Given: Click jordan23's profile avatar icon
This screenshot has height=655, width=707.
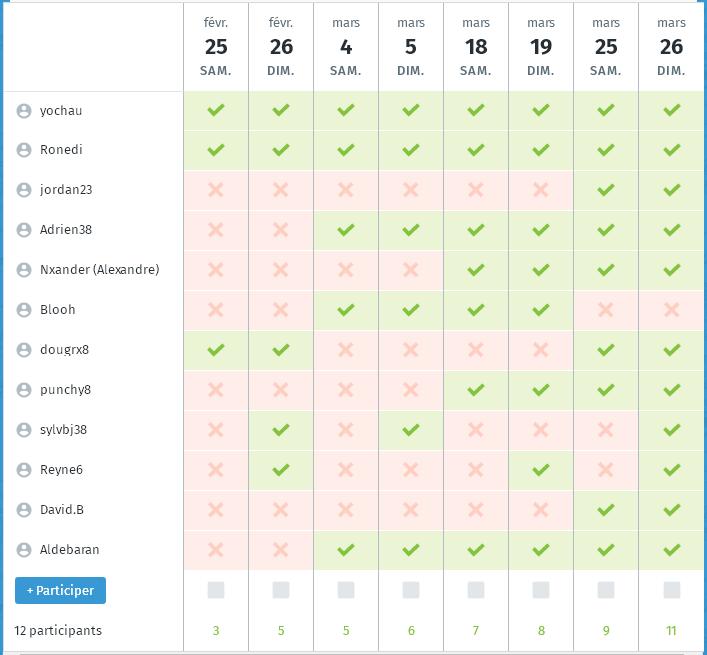Looking at the screenshot, I should click(24, 190).
